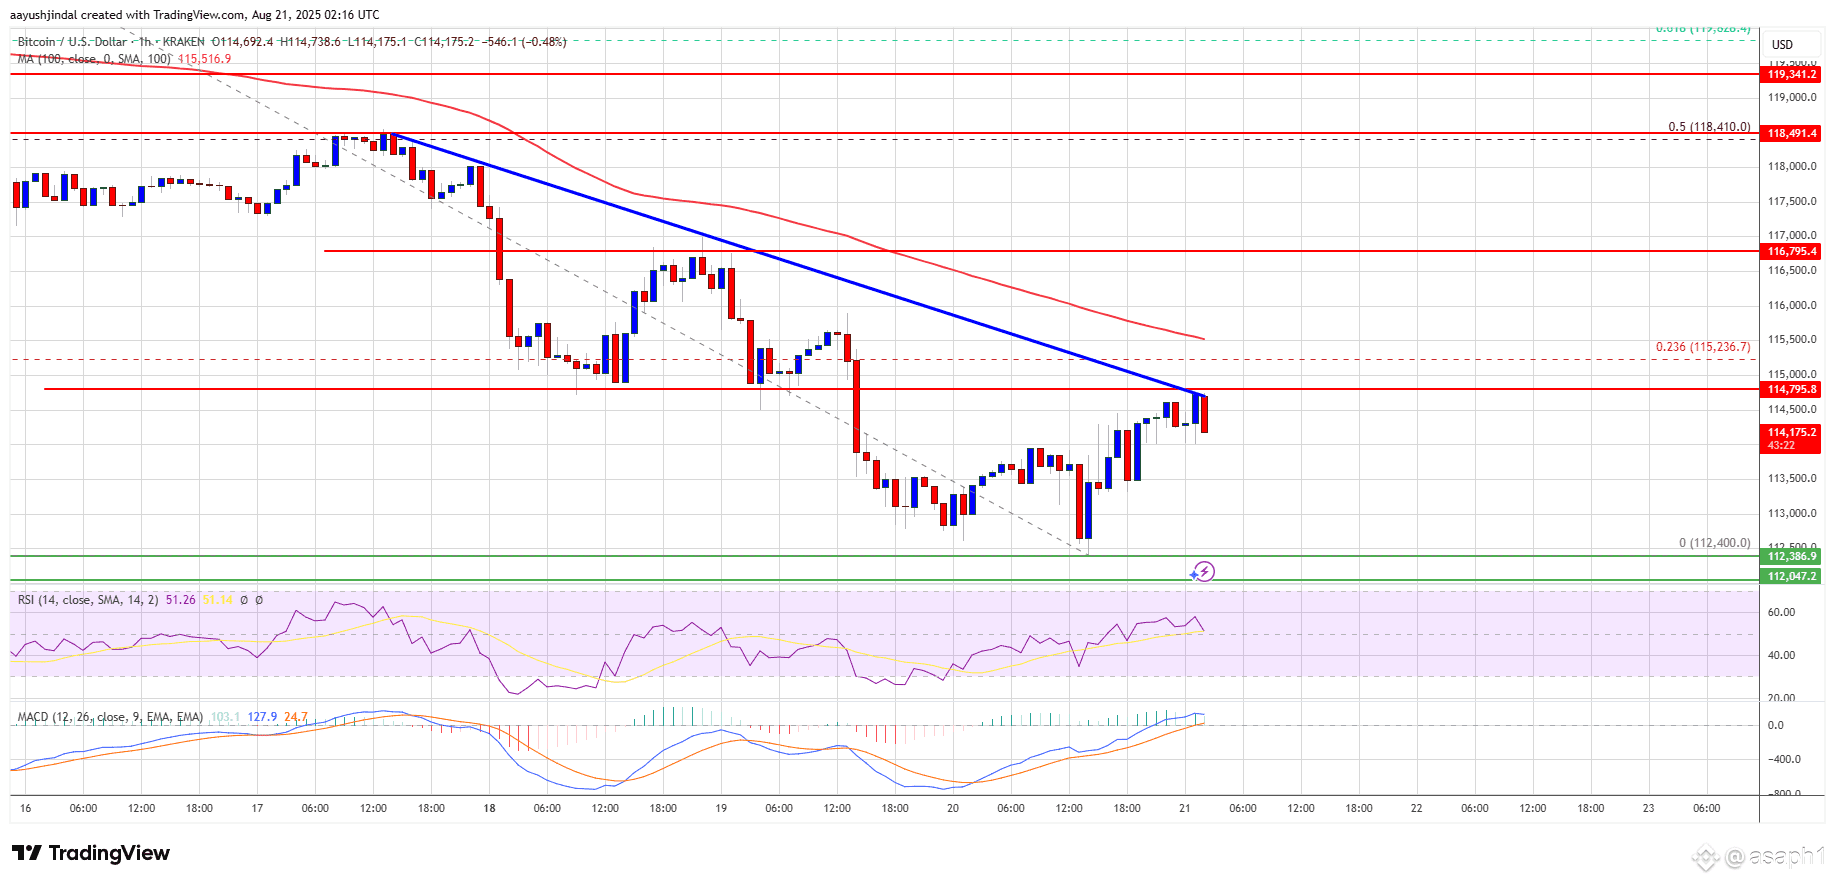Click the TradingView logo
Screen dimensions: 1835x883
pos(90,853)
